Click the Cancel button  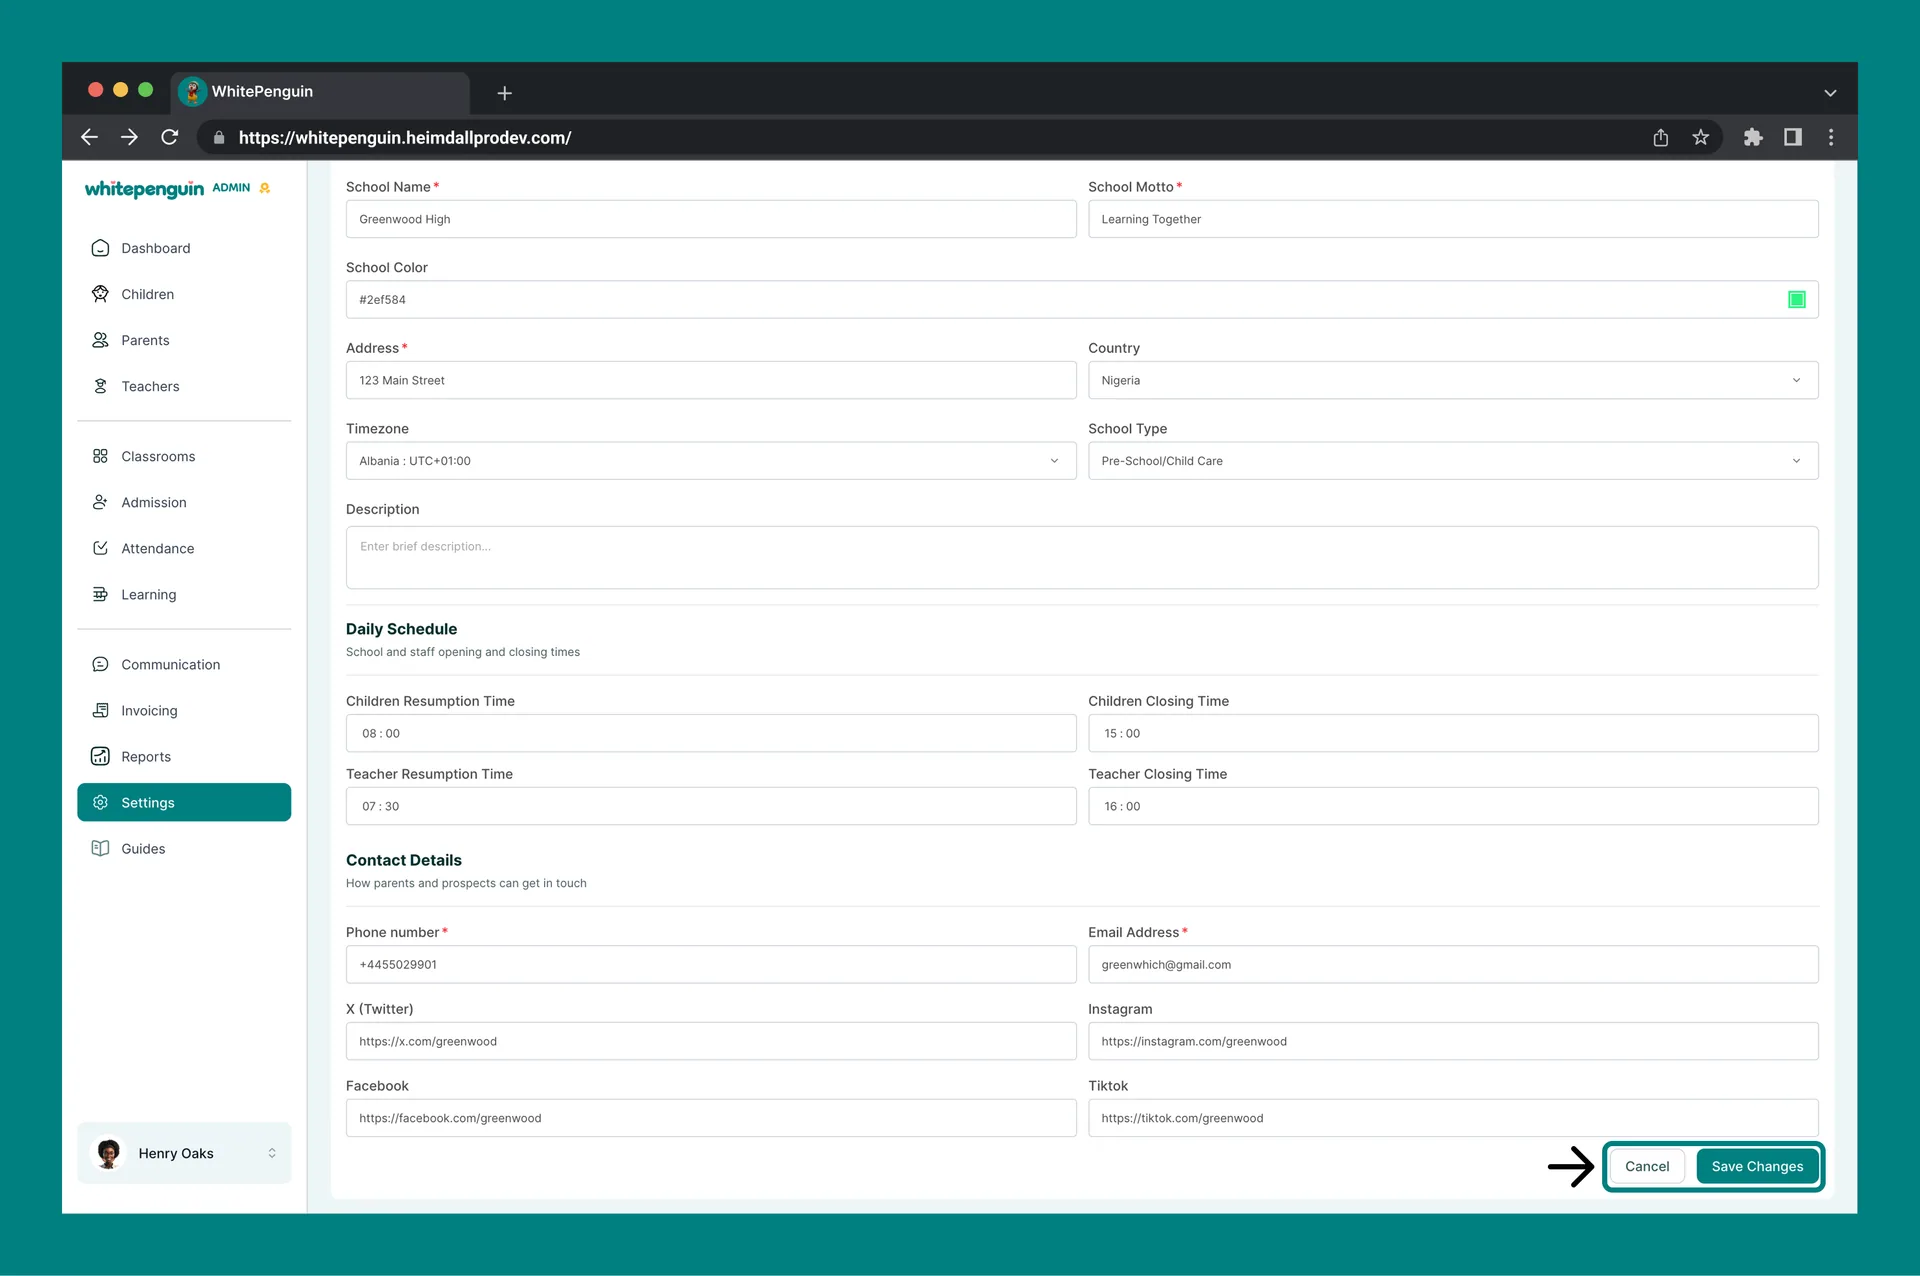coord(1647,1166)
